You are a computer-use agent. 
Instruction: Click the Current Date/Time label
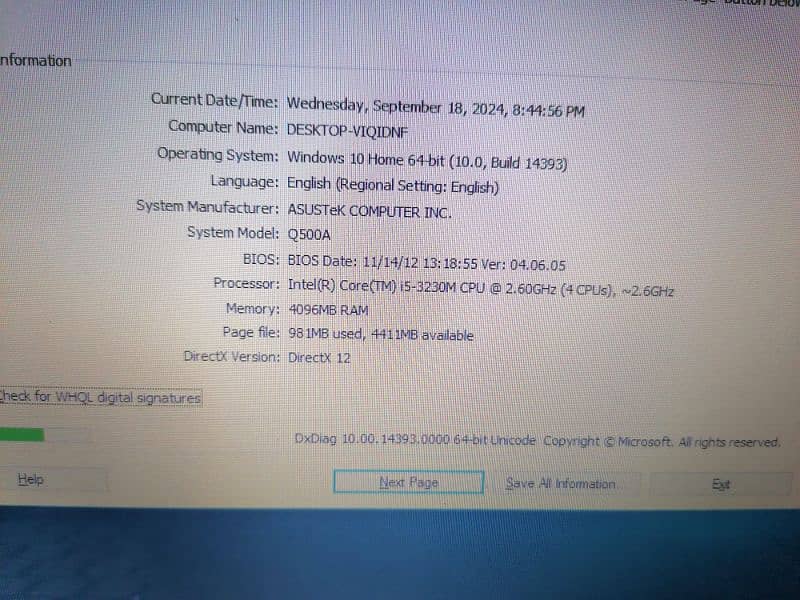coord(214,100)
